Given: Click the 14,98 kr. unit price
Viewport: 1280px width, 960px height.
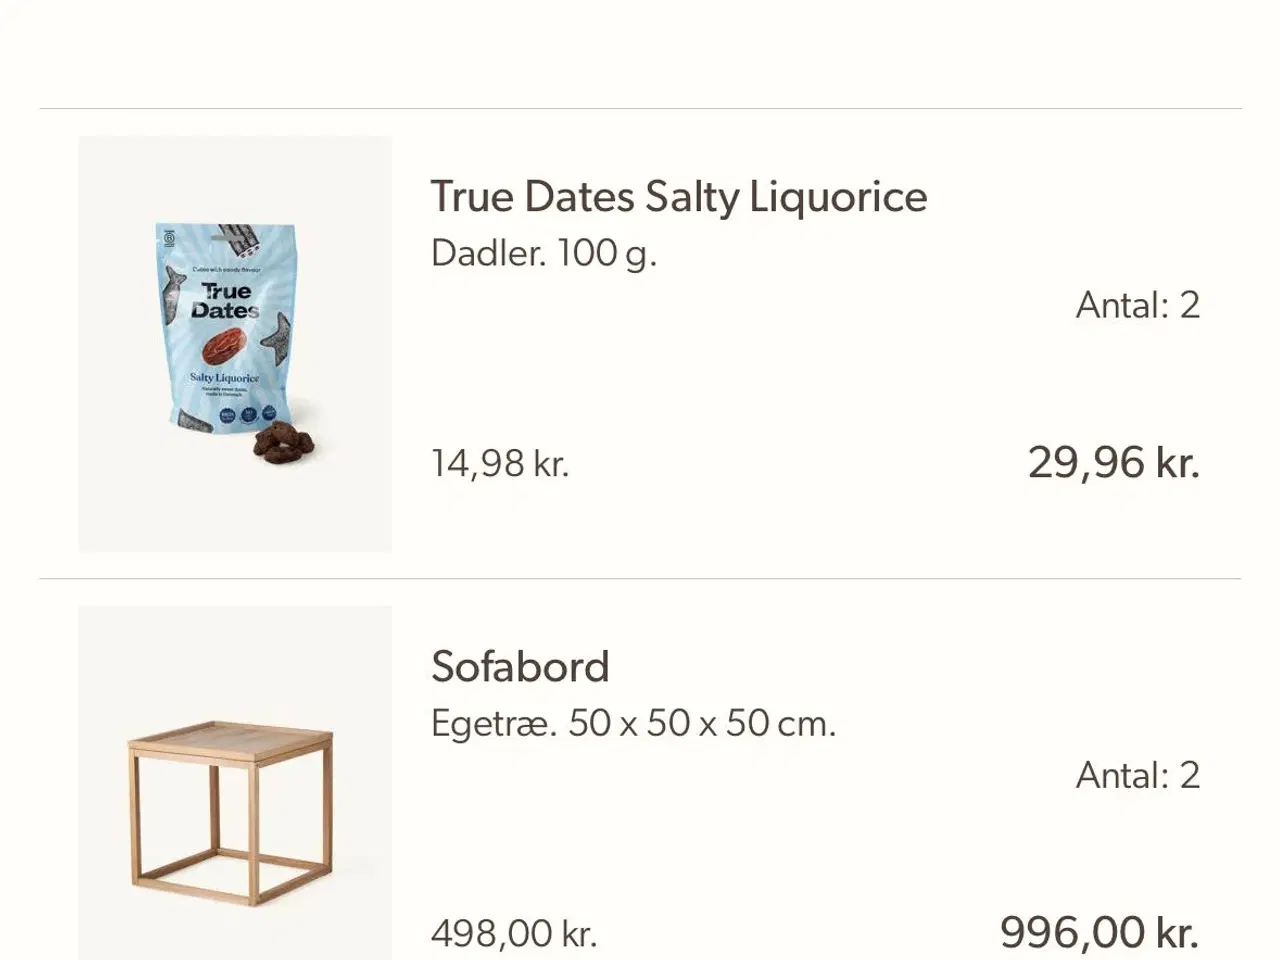Looking at the screenshot, I should click(x=500, y=463).
